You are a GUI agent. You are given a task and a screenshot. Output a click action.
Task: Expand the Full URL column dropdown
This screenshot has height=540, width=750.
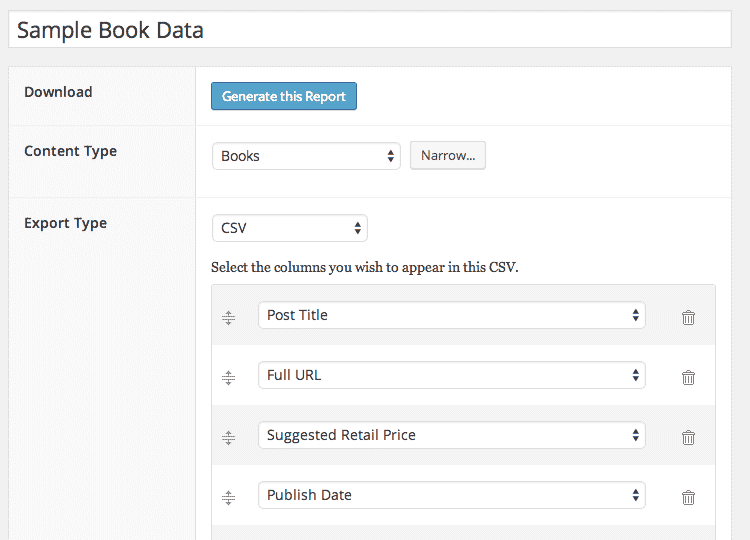pos(452,375)
